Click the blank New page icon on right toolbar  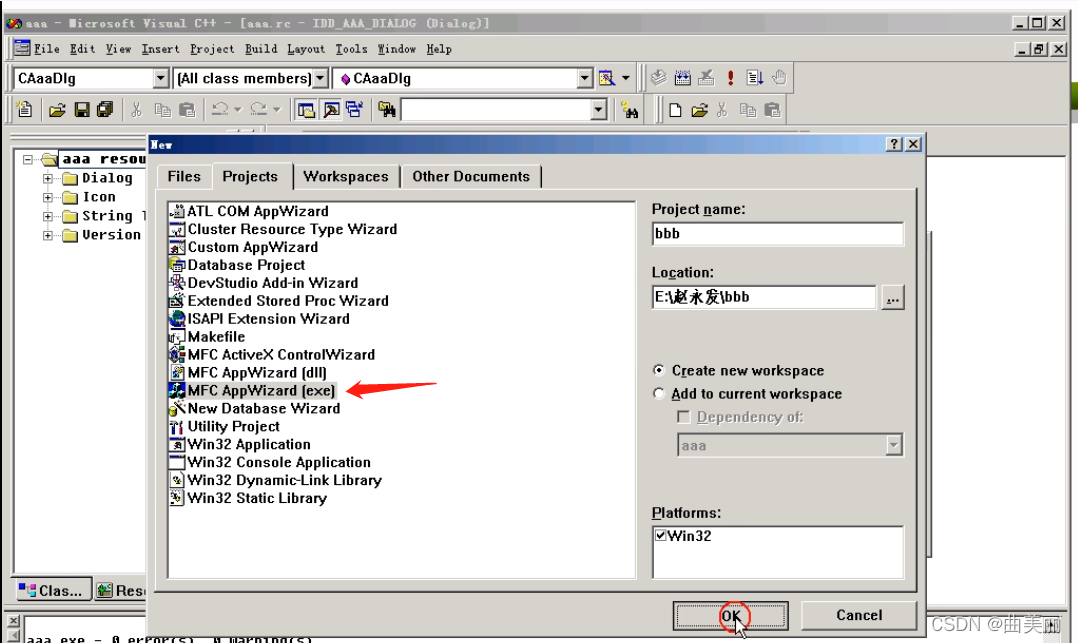[x=675, y=110]
